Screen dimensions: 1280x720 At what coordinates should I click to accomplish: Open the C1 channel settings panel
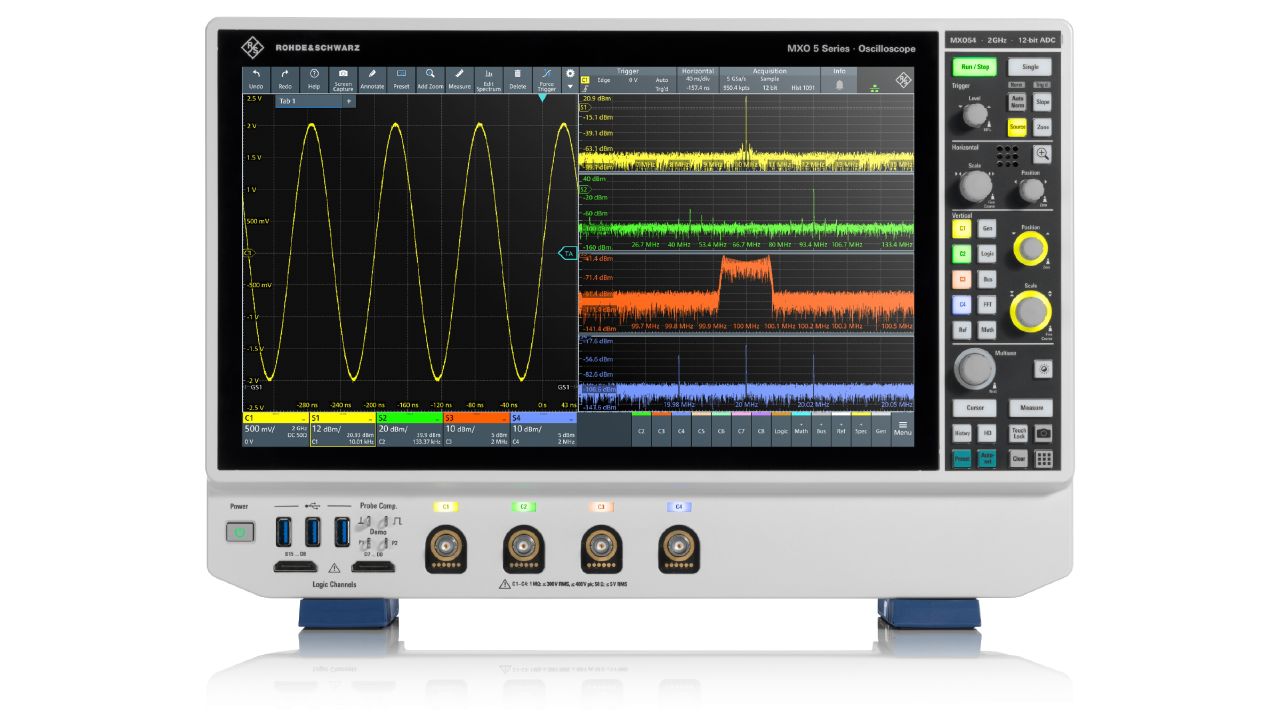pyautogui.click(x=275, y=428)
